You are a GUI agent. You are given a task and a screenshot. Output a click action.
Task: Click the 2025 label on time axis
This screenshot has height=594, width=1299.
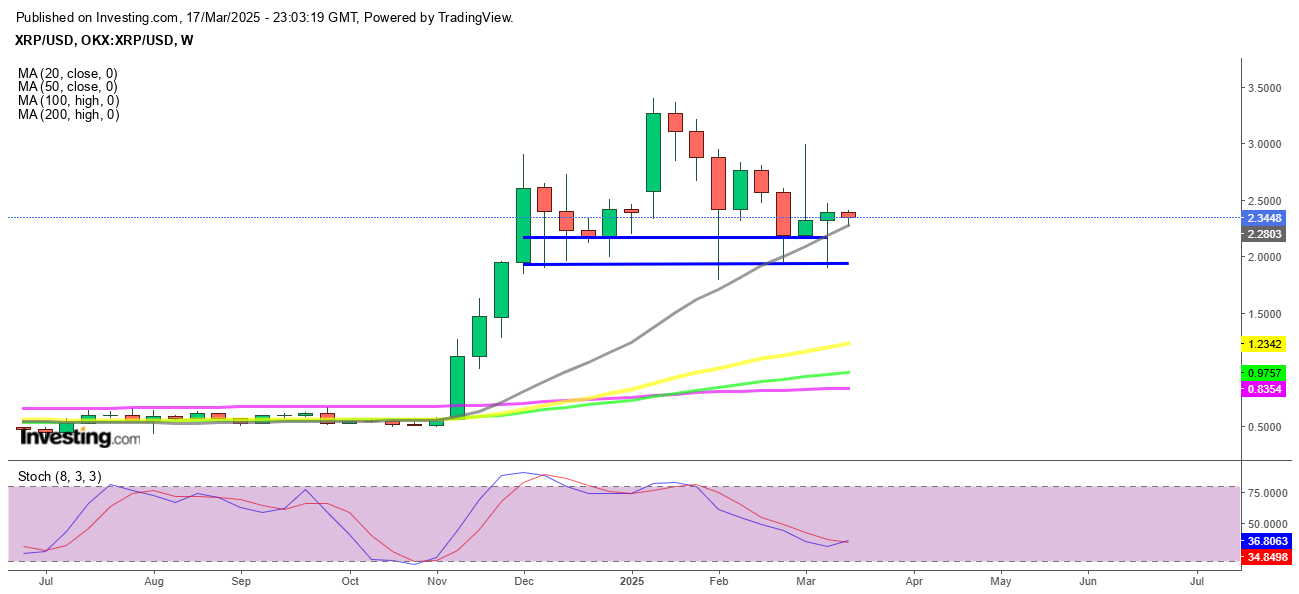coord(631,580)
